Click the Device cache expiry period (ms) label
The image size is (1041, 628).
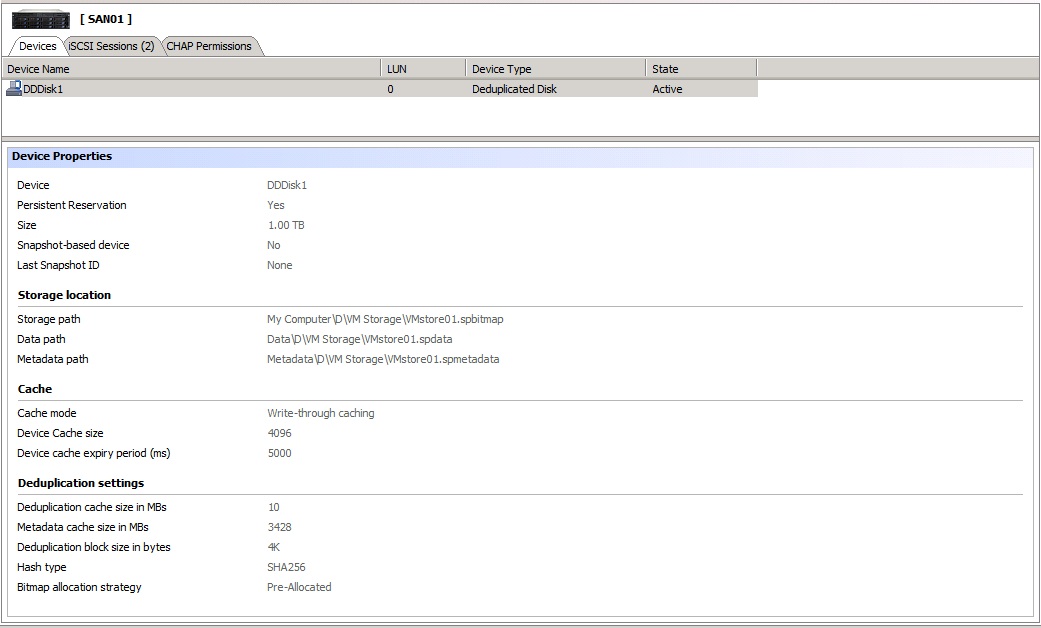pos(94,453)
